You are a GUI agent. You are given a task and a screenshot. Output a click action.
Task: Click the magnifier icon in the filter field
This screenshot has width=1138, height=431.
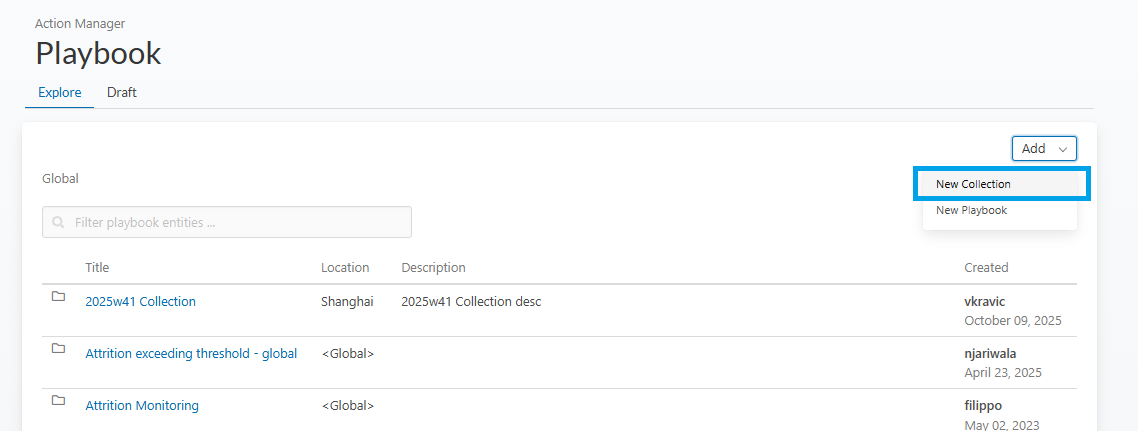click(x=59, y=222)
